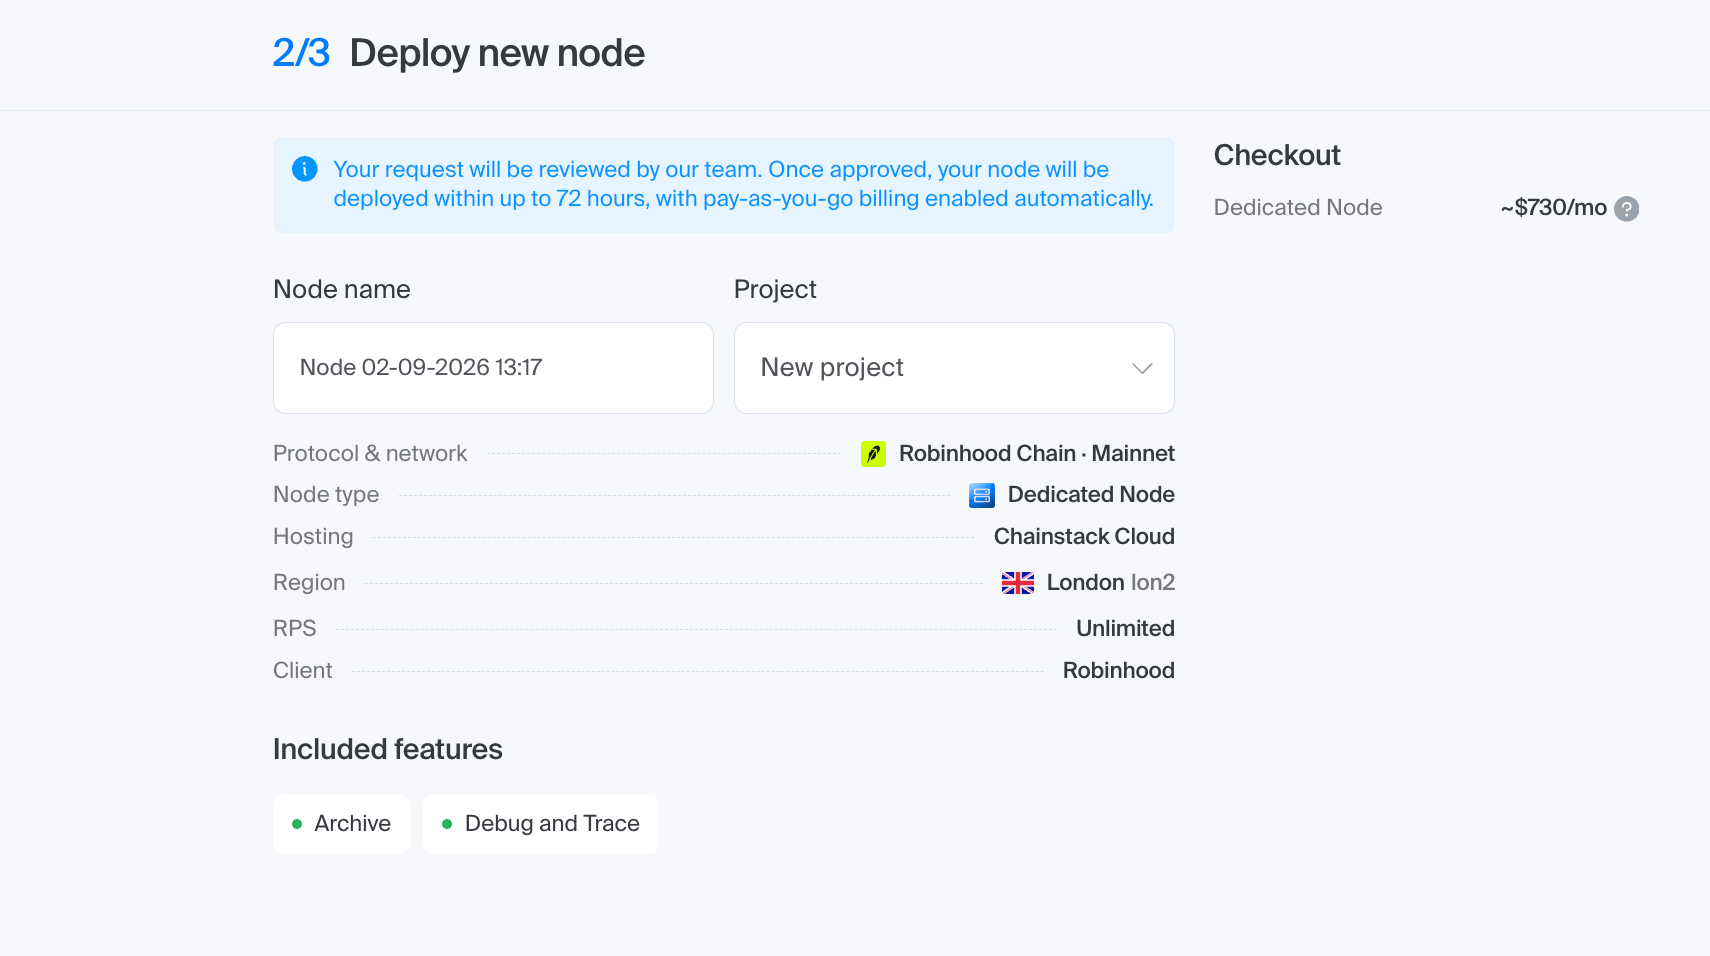1710x956 pixels.
Task: Click the "Protocol & network" label
Action: tap(370, 454)
